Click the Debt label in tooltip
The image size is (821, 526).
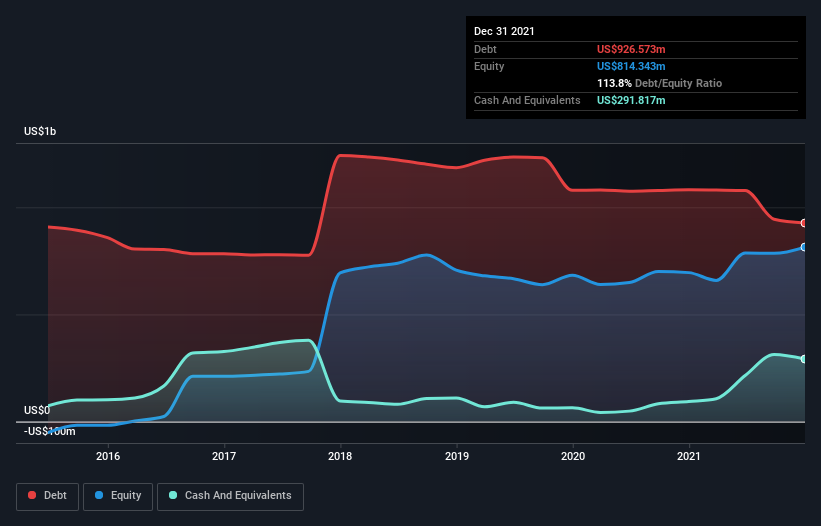(485, 49)
